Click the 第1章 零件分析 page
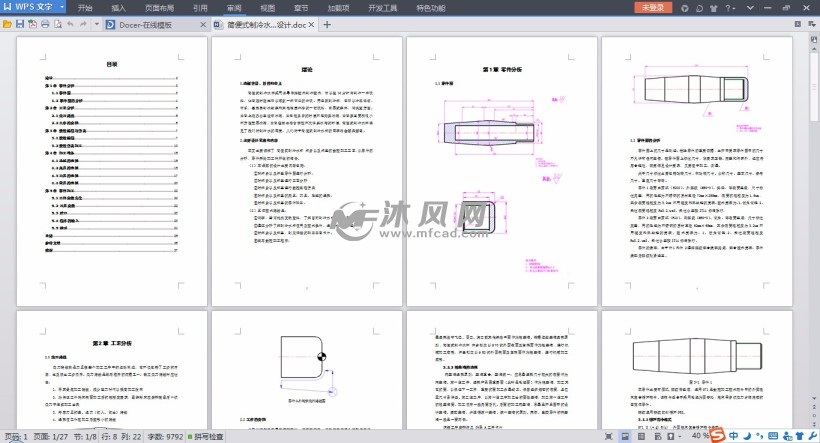This screenshot has width=820, height=443. click(x=502, y=171)
